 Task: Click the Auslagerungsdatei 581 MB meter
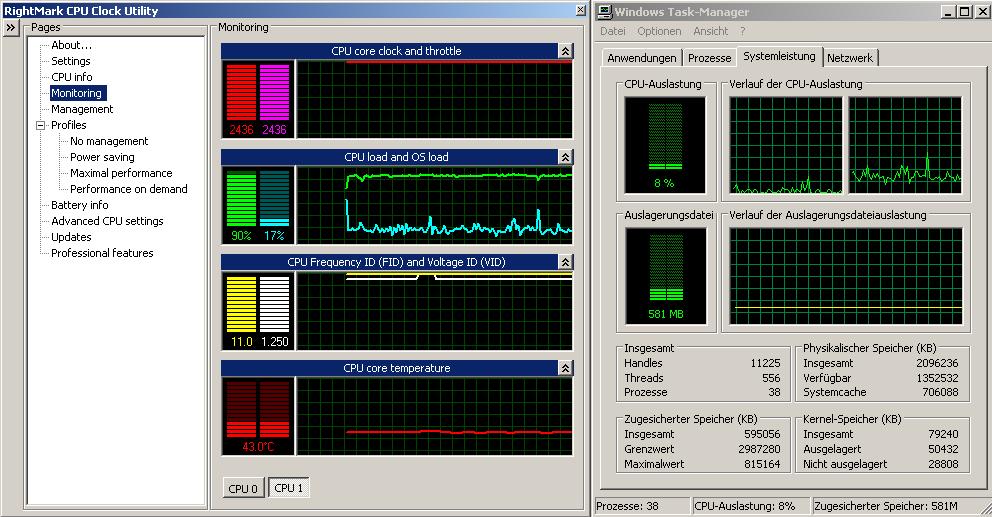[x=666, y=276]
